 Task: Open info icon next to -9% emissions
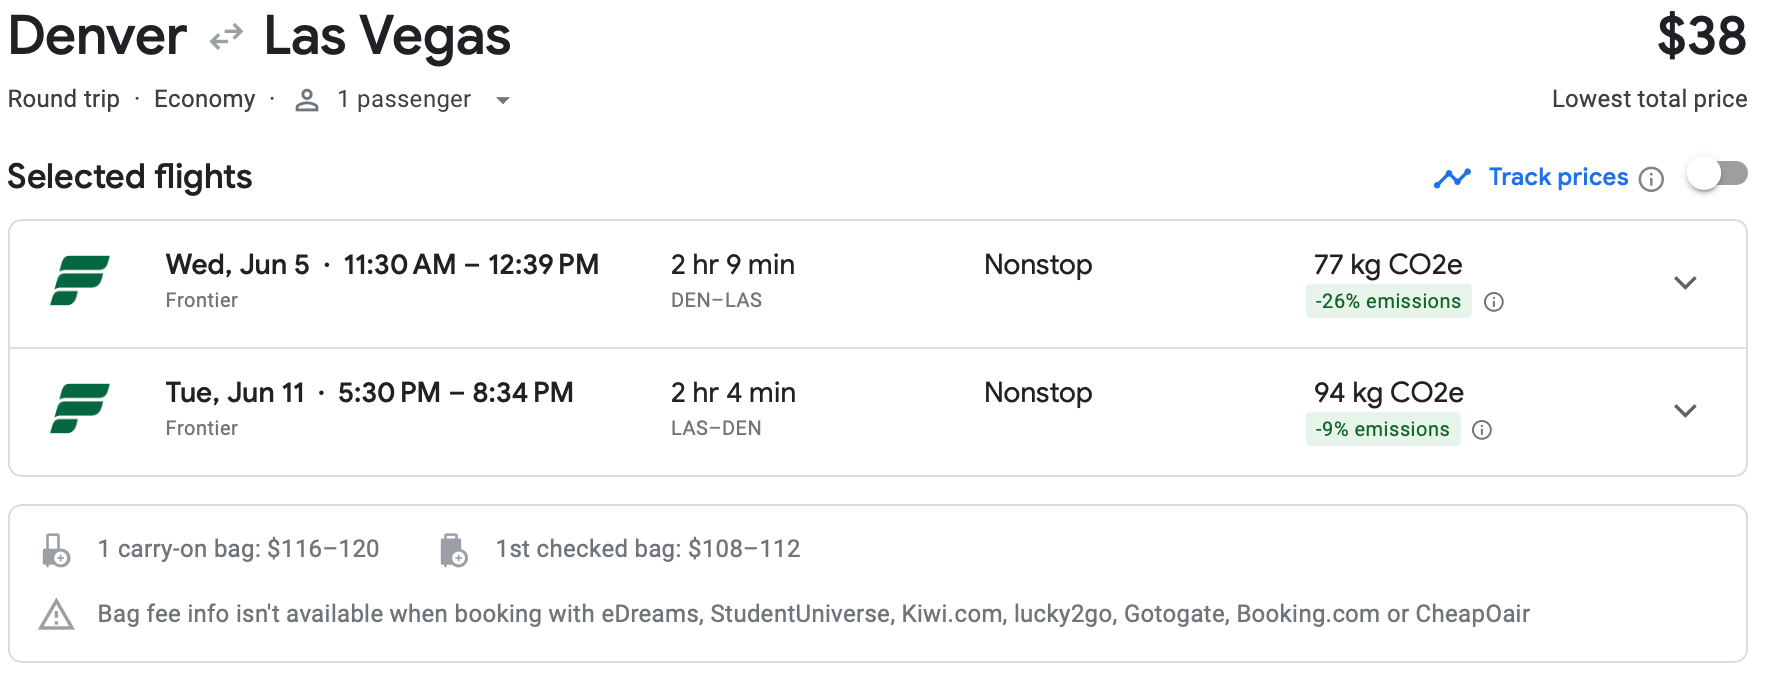coord(1482,430)
